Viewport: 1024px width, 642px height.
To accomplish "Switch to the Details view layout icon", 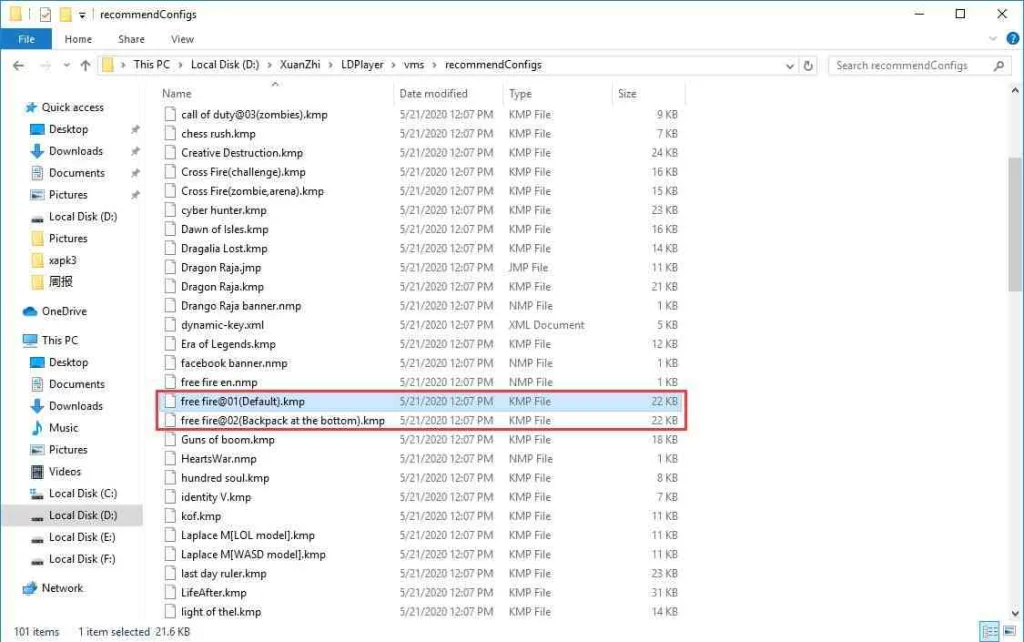I will coord(990,631).
